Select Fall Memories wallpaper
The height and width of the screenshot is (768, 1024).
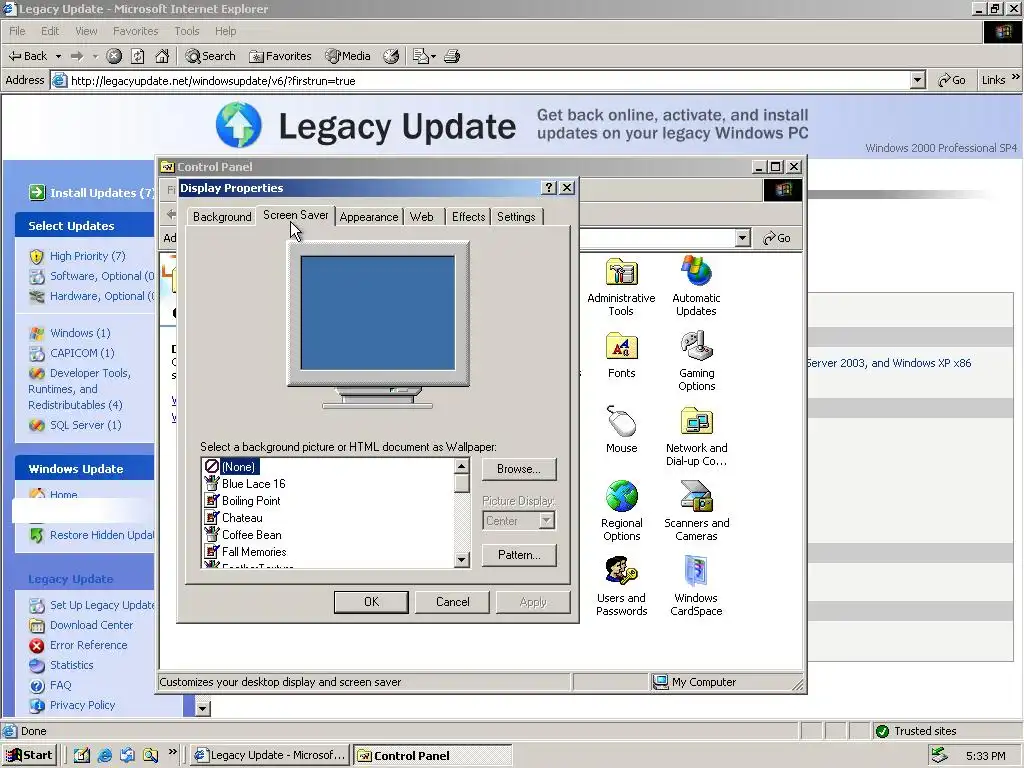coord(254,552)
